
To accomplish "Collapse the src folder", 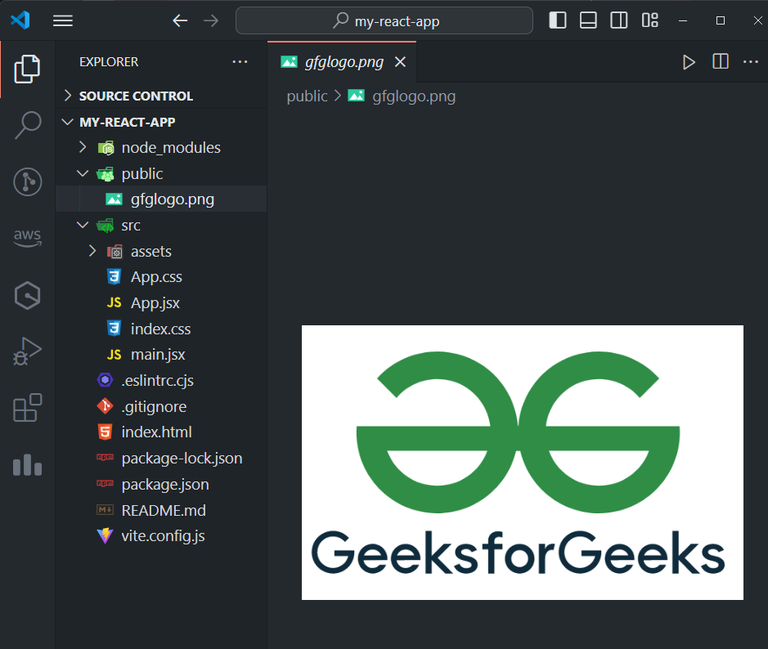I will [x=161, y=225].
